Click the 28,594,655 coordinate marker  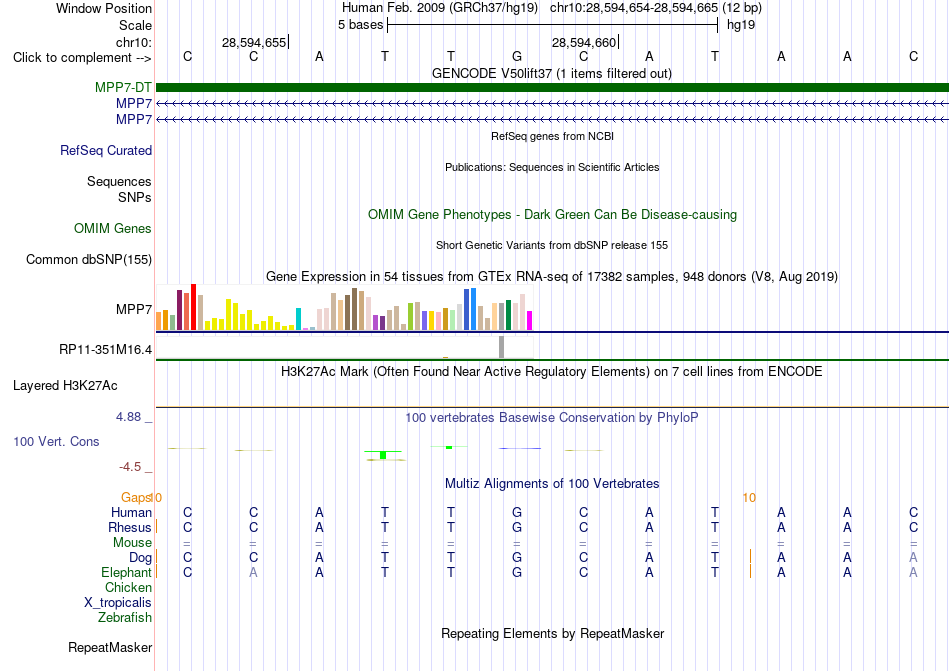coord(254,42)
